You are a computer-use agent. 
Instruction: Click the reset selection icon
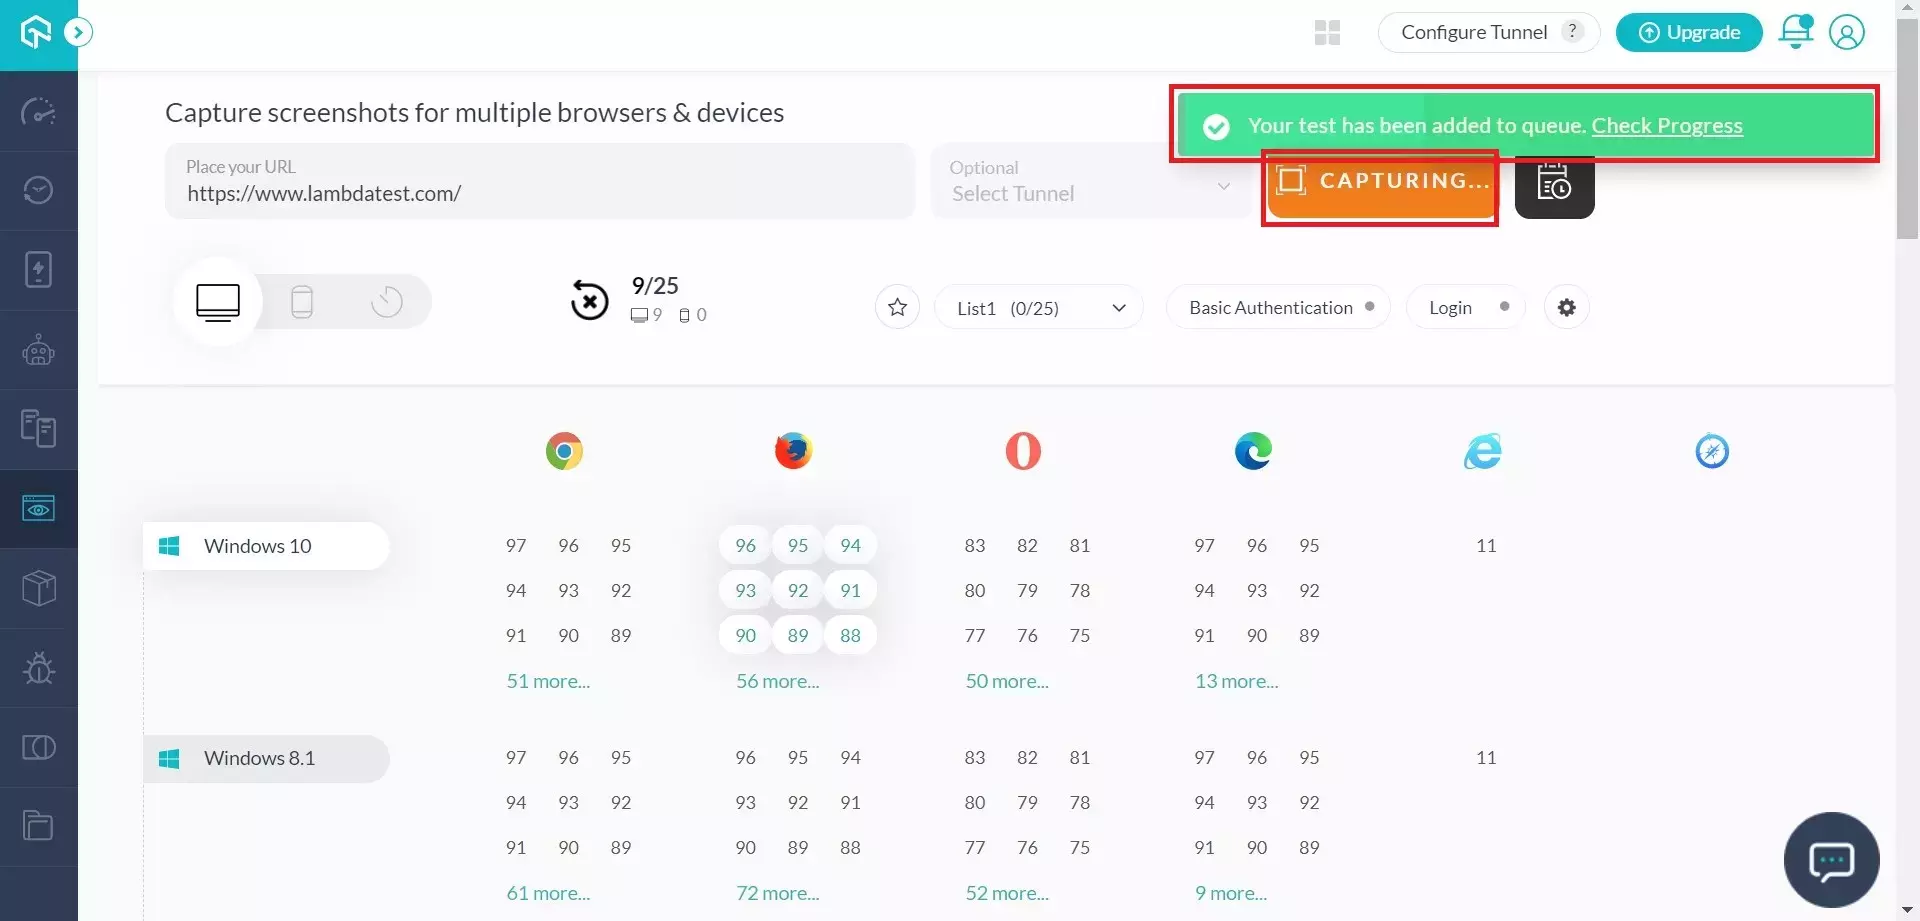tap(589, 300)
